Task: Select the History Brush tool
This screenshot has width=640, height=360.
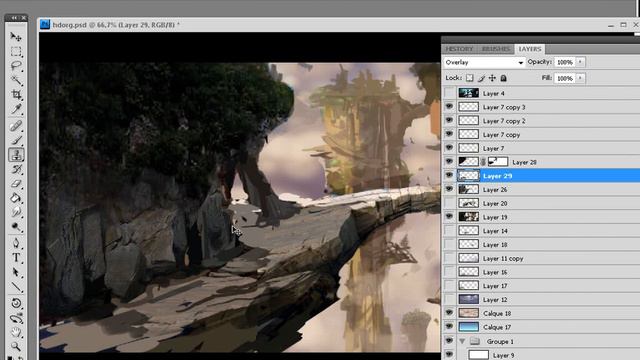Action: 16,169
